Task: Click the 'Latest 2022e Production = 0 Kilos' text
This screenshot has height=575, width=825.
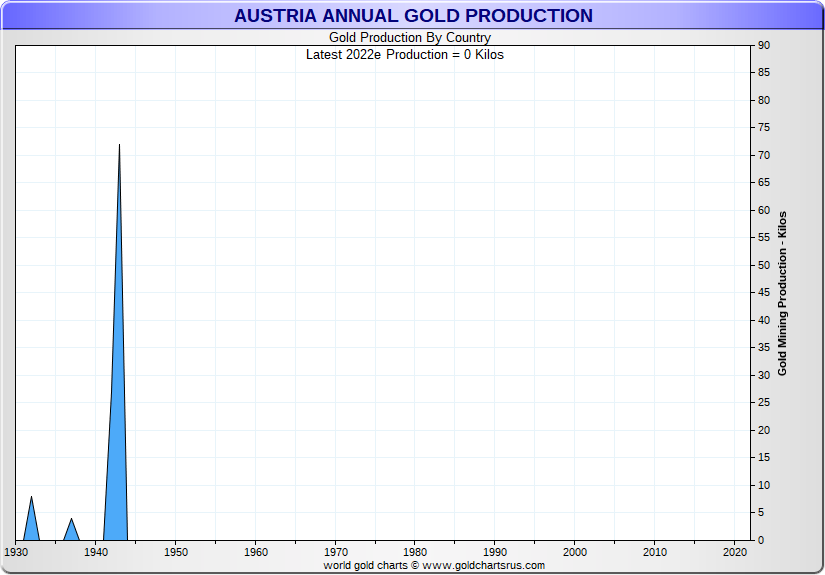Action: (405, 54)
